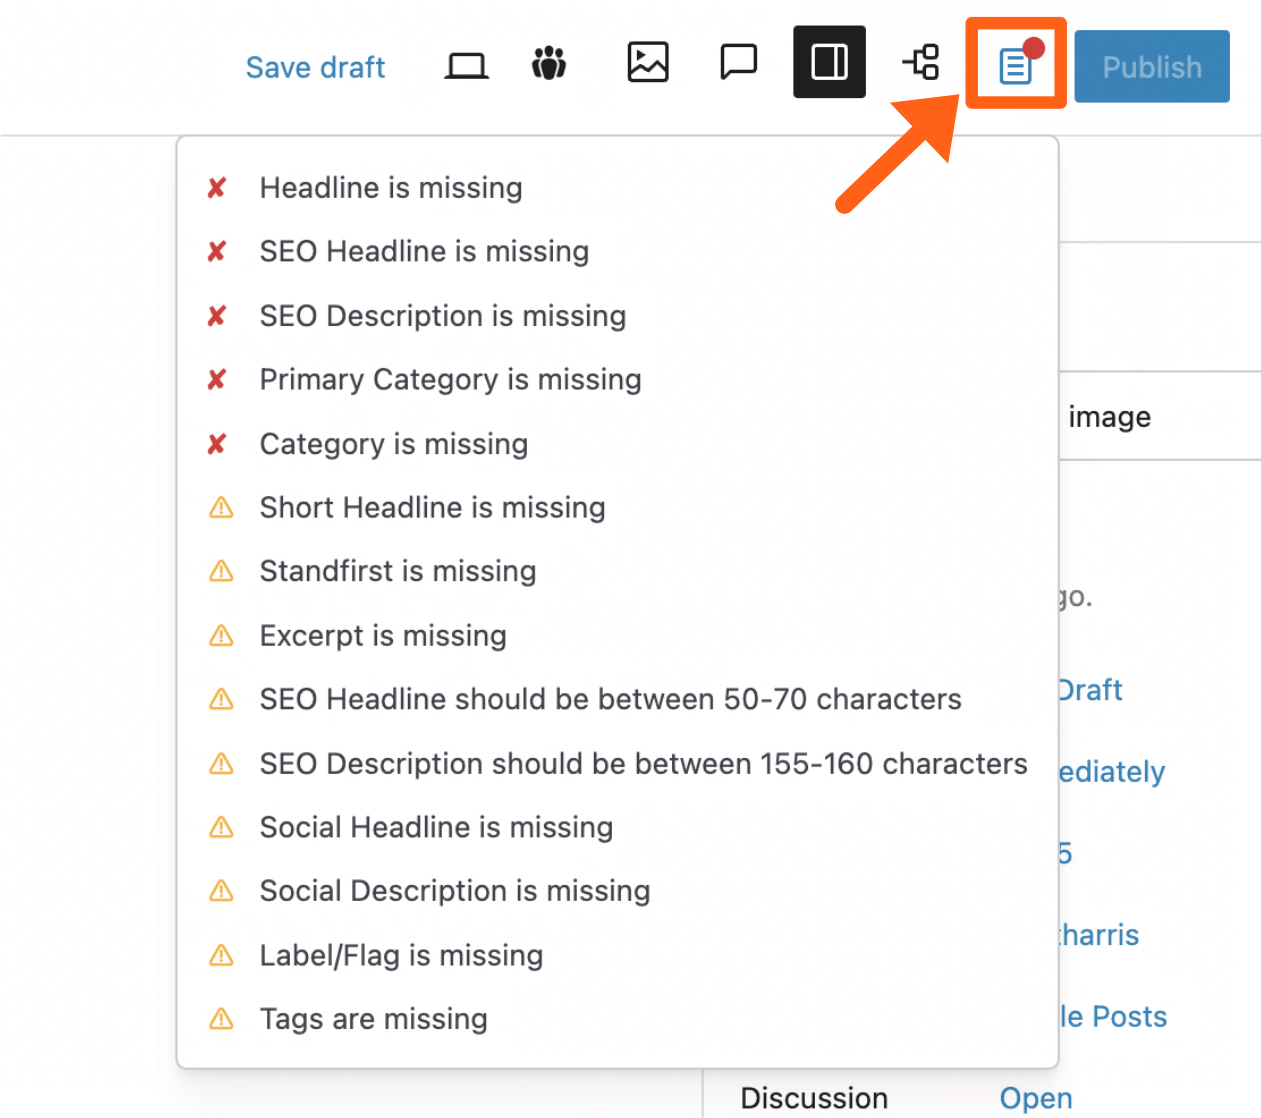Viewport: 1261px width, 1118px height.
Task: Click 'SEO Description is missing' entry
Action: [x=442, y=316]
